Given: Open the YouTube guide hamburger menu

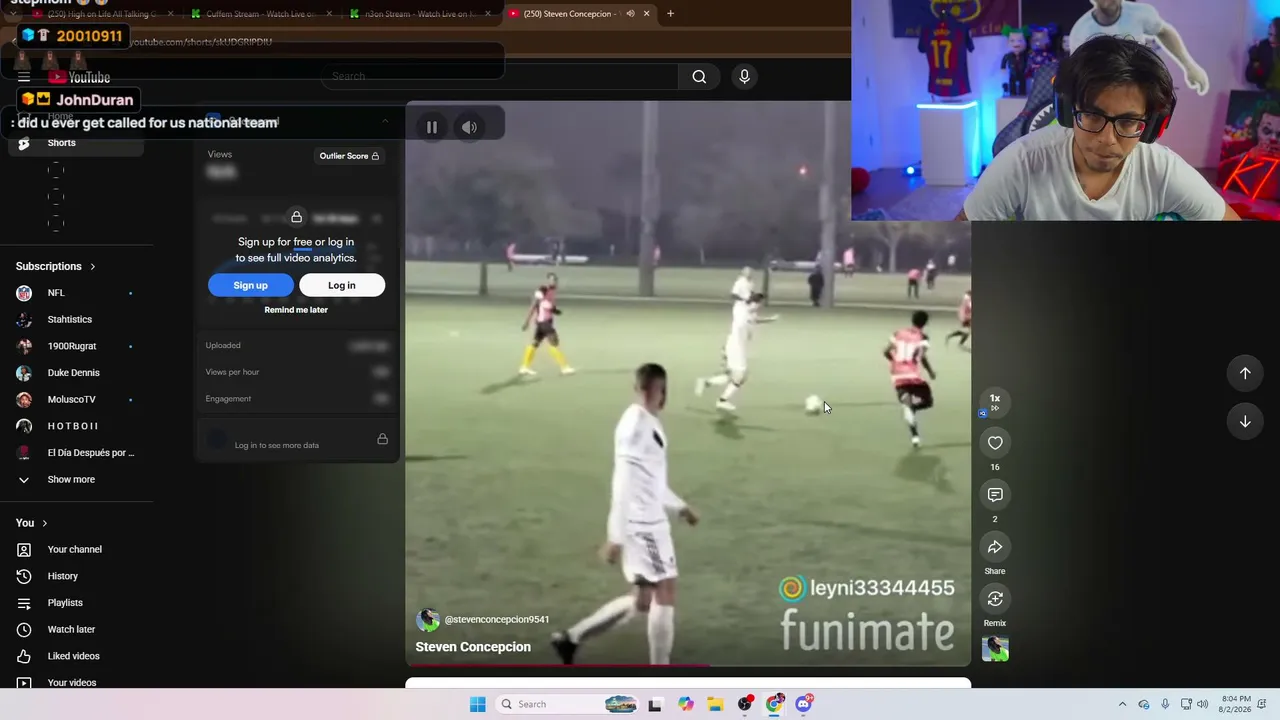Looking at the screenshot, I should pos(24,77).
